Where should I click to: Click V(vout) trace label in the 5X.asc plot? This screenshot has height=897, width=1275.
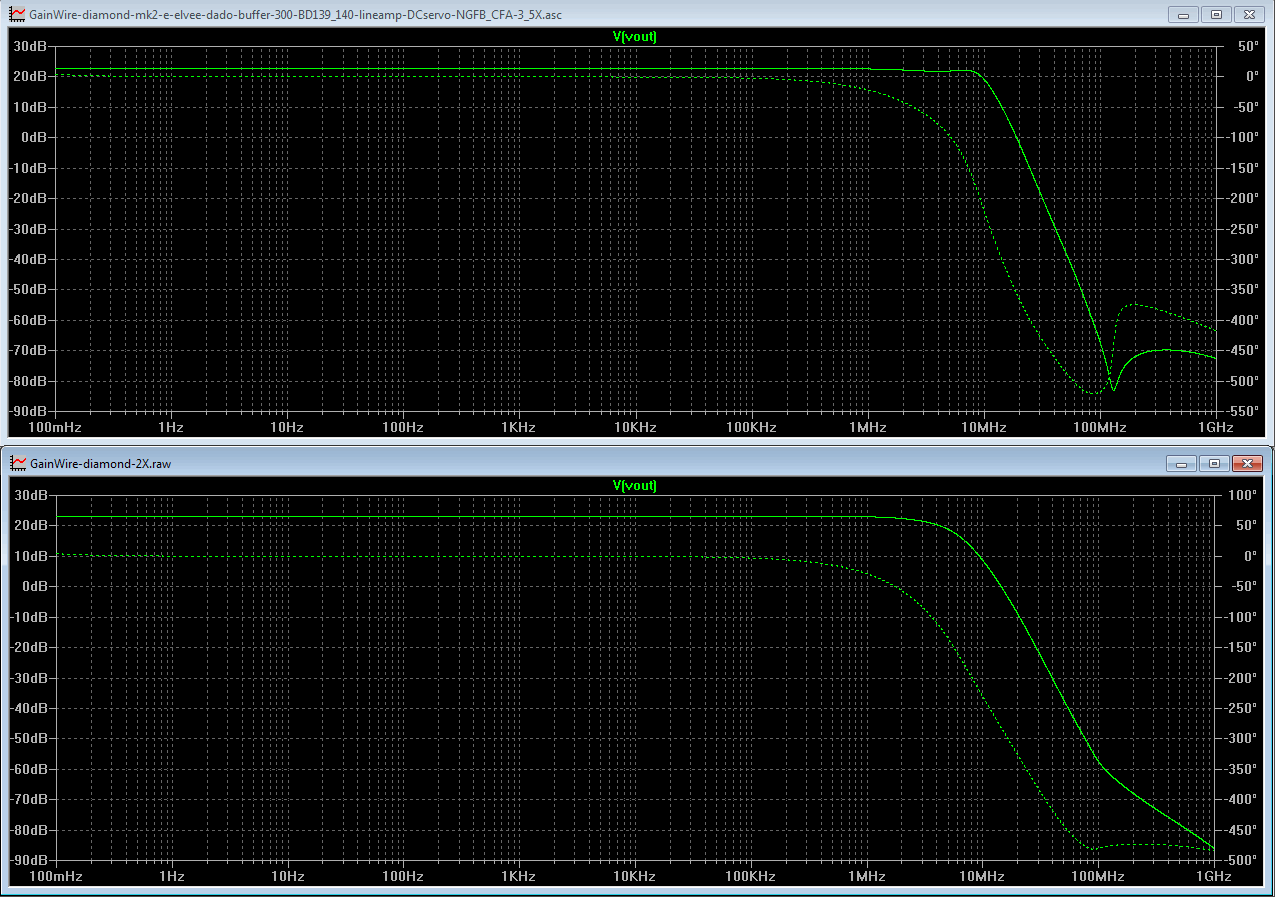coord(634,36)
